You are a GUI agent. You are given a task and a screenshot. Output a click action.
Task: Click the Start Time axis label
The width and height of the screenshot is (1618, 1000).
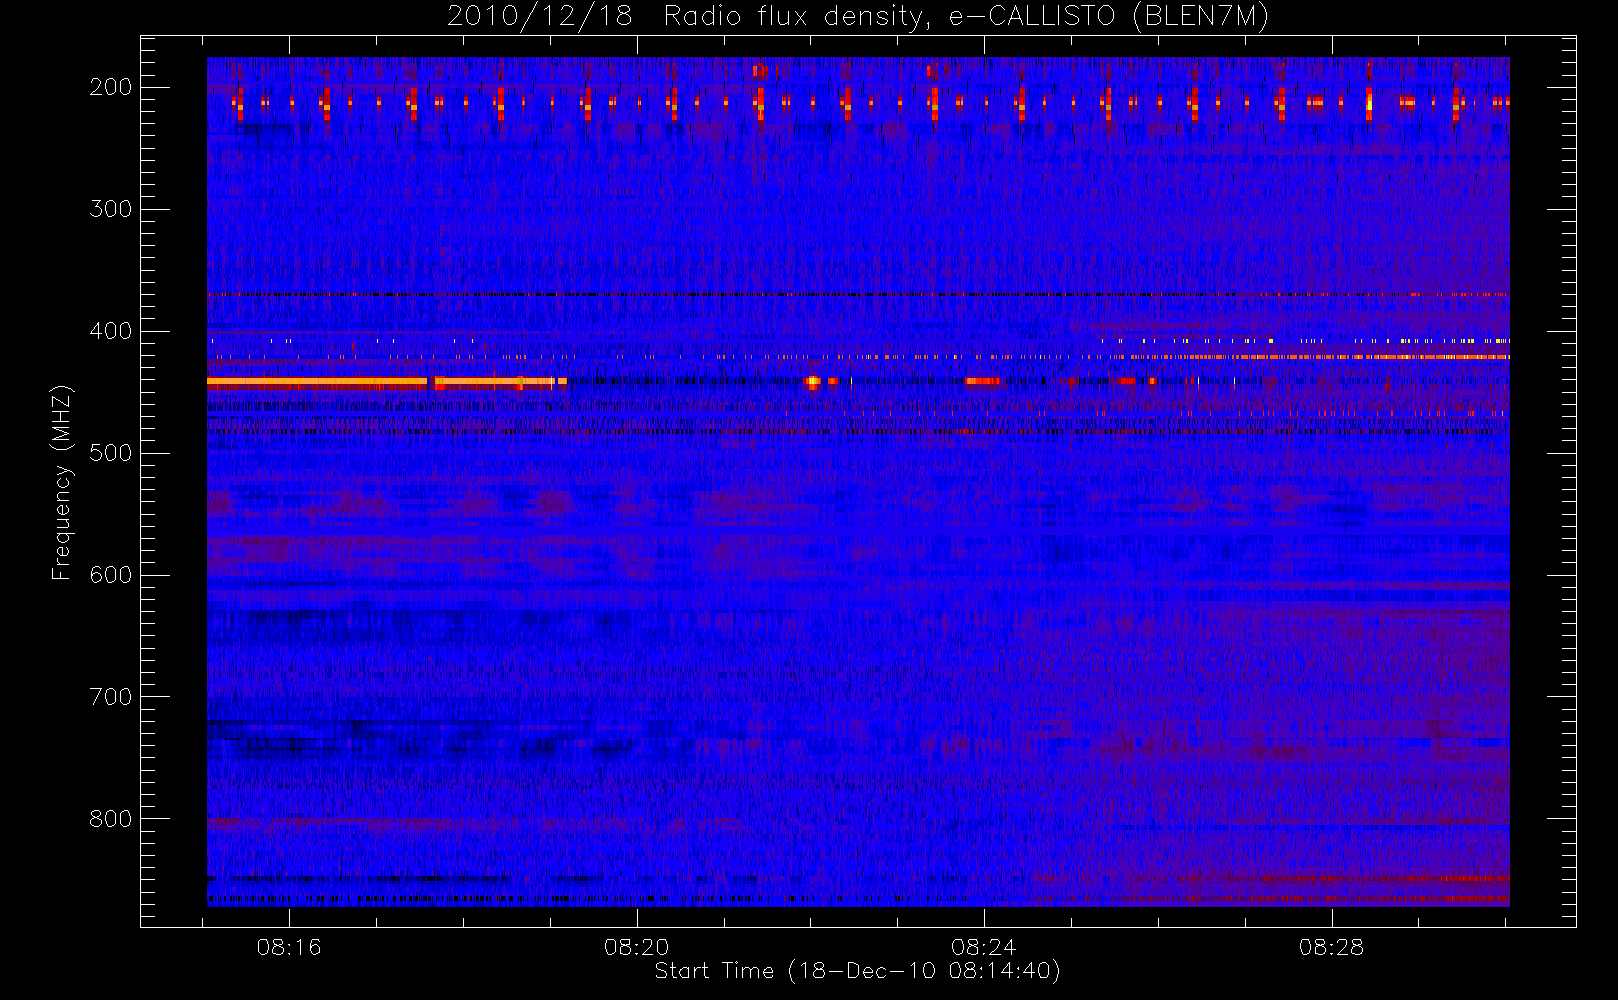click(857, 971)
